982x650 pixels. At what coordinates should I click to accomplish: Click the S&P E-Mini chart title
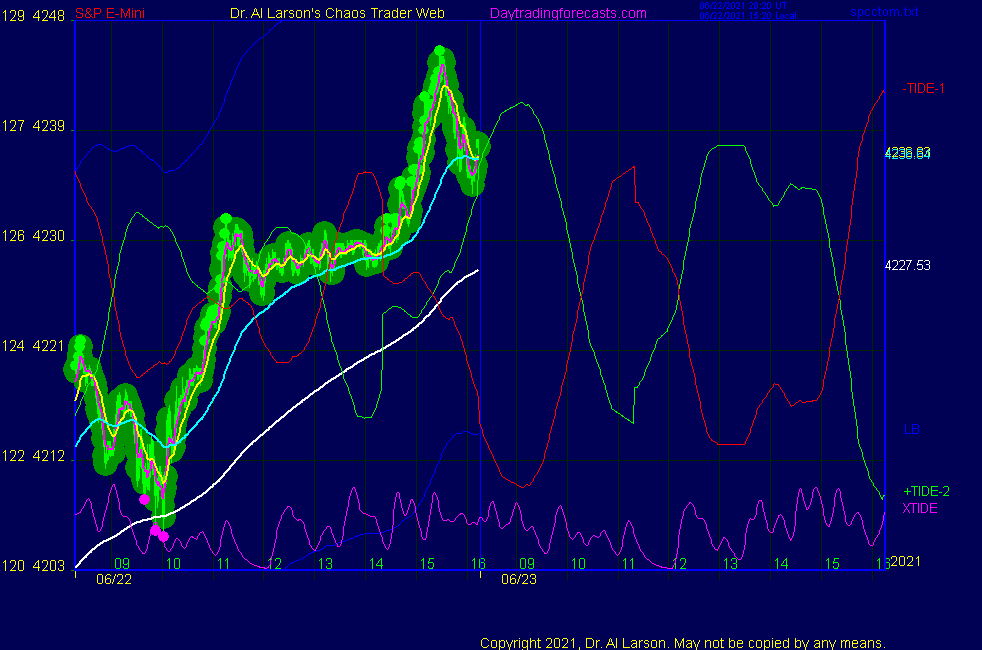110,13
